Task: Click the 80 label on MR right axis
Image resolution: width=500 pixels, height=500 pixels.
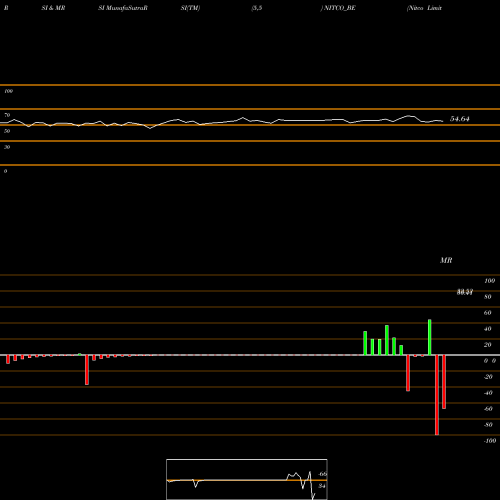Action: [487, 297]
